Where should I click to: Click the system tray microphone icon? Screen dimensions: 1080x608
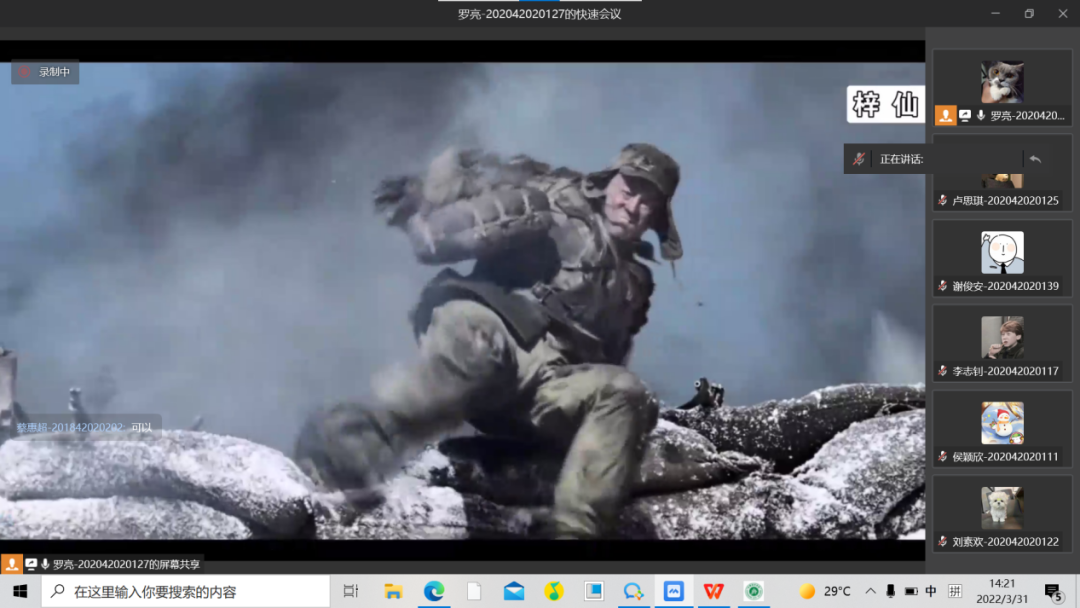[891, 591]
